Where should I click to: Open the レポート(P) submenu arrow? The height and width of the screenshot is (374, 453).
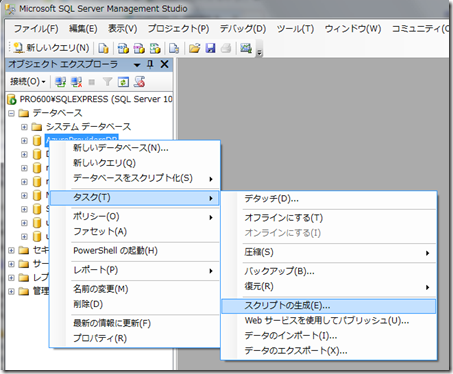[211, 270]
